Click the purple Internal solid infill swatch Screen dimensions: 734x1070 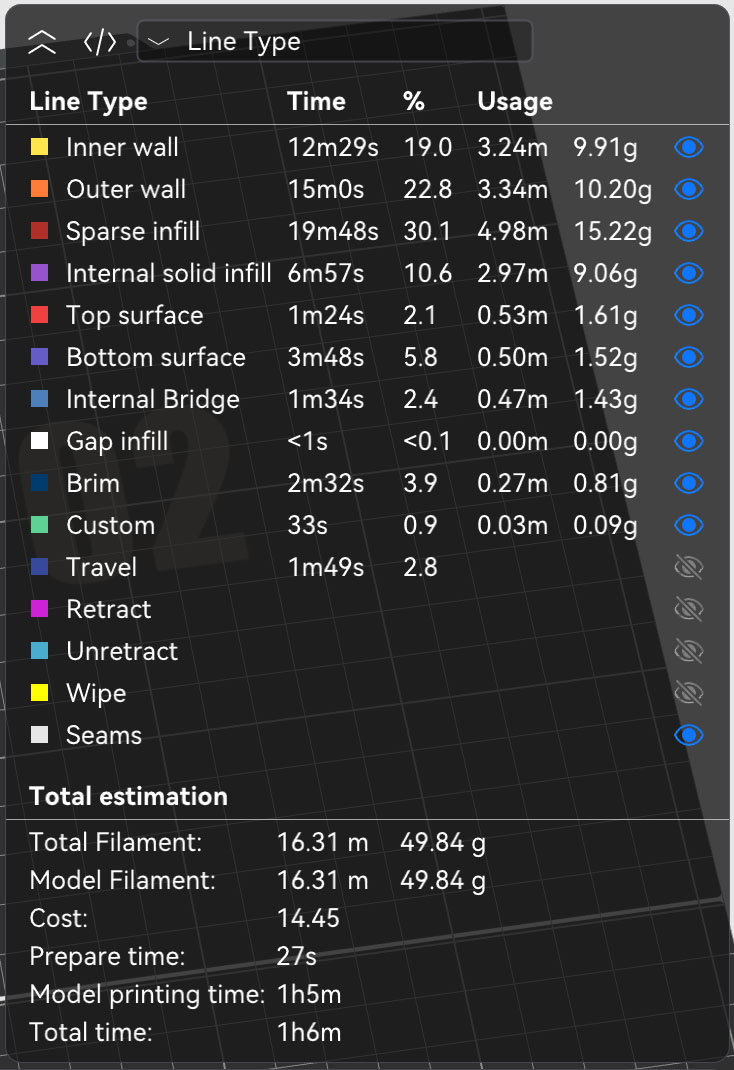click(40, 274)
